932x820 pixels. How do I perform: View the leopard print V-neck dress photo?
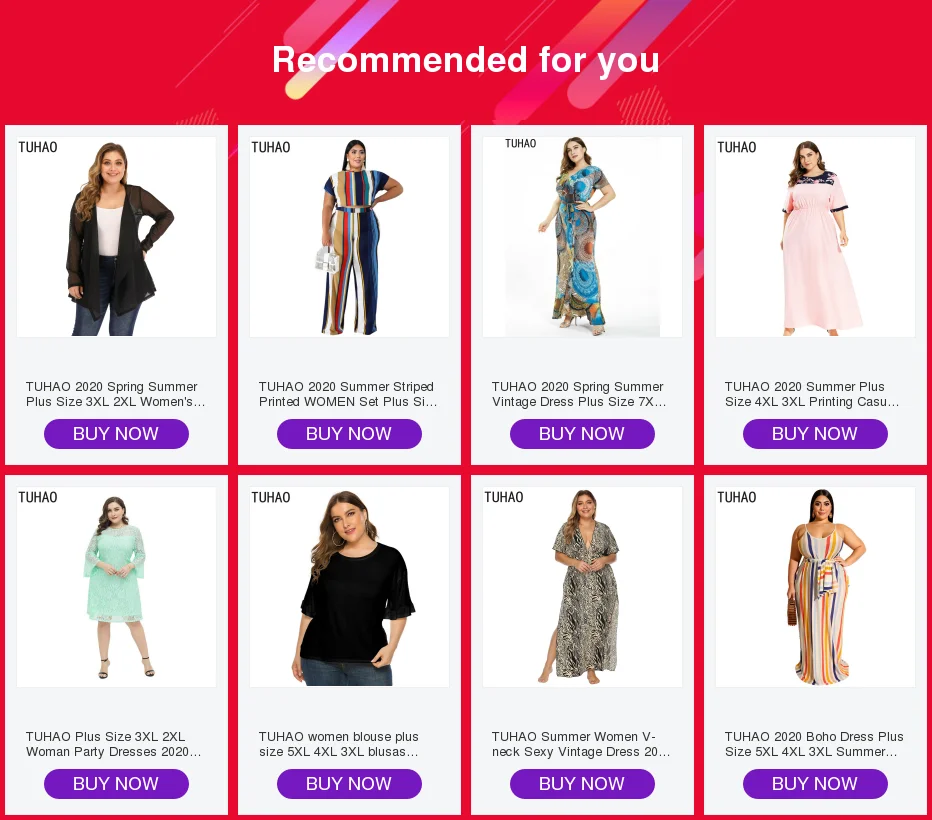582,587
